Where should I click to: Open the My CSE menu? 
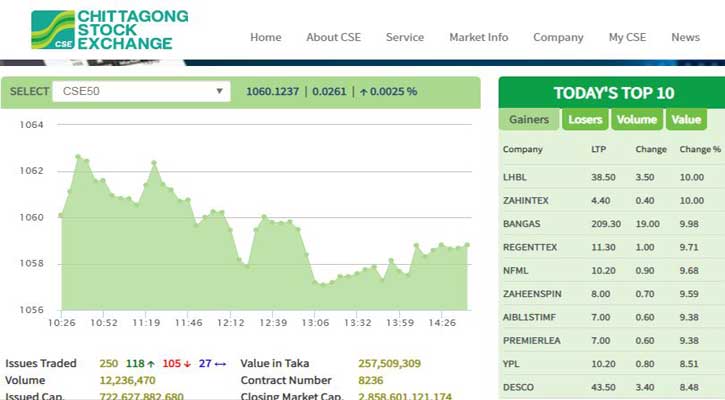[627, 37]
